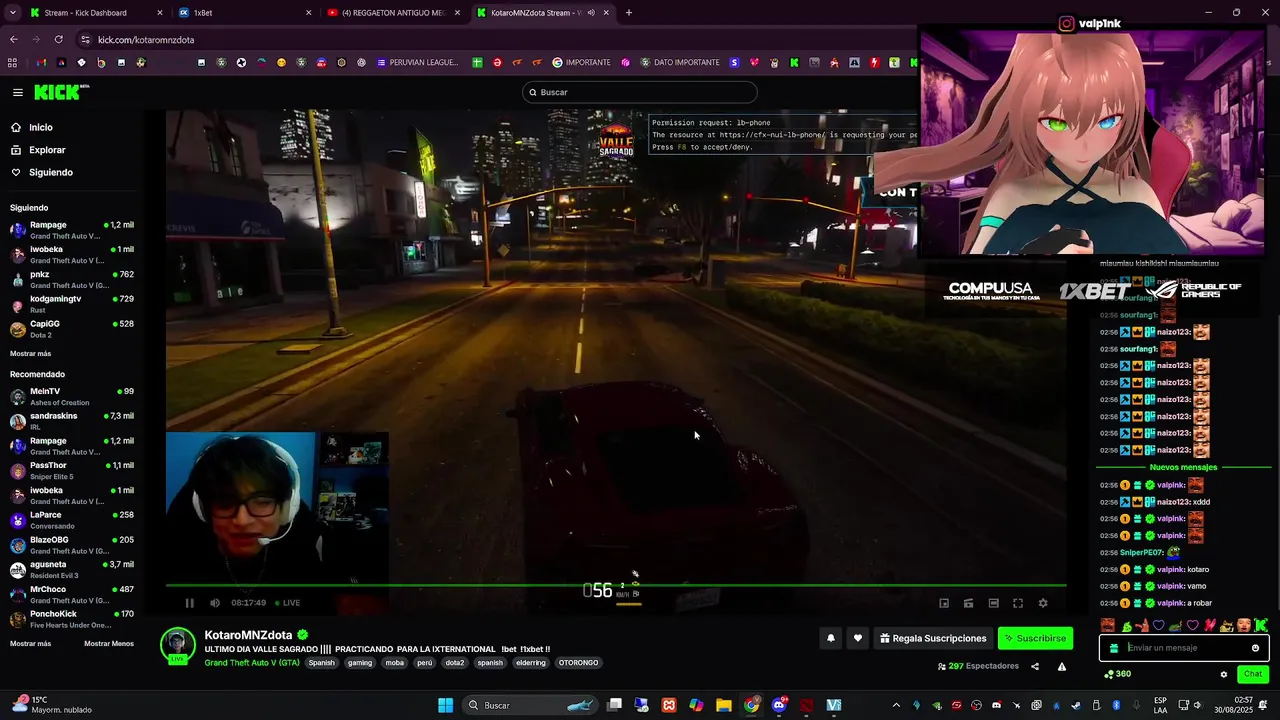Enable theater mode in player

[993, 603]
